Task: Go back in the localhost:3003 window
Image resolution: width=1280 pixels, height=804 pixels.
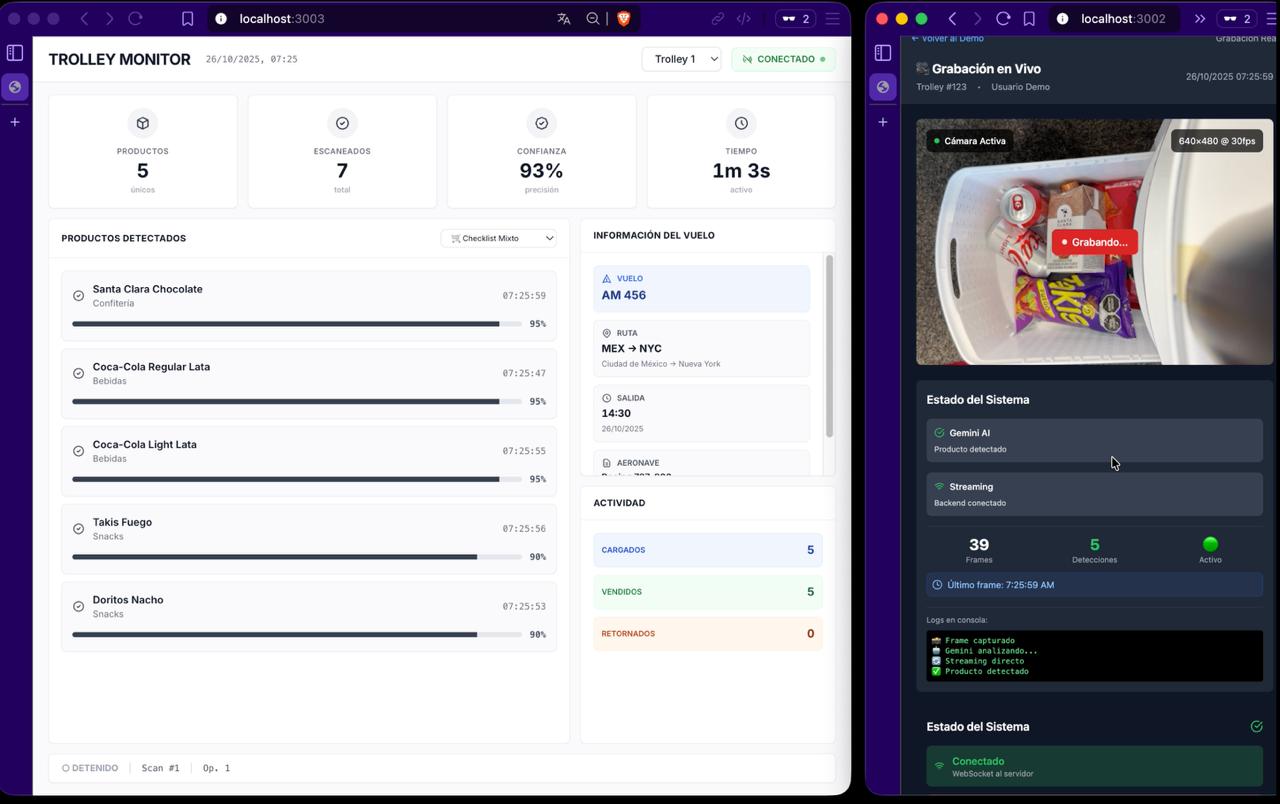Action: (84, 18)
